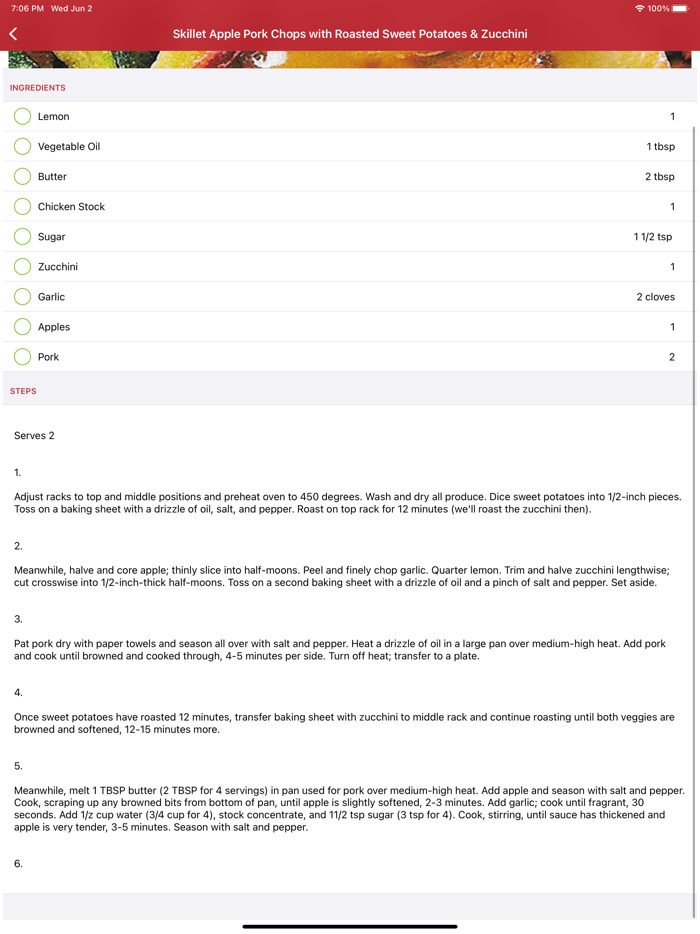
Task: Check off the Chicken Stock ingredient
Action: [x=22, y=206]
